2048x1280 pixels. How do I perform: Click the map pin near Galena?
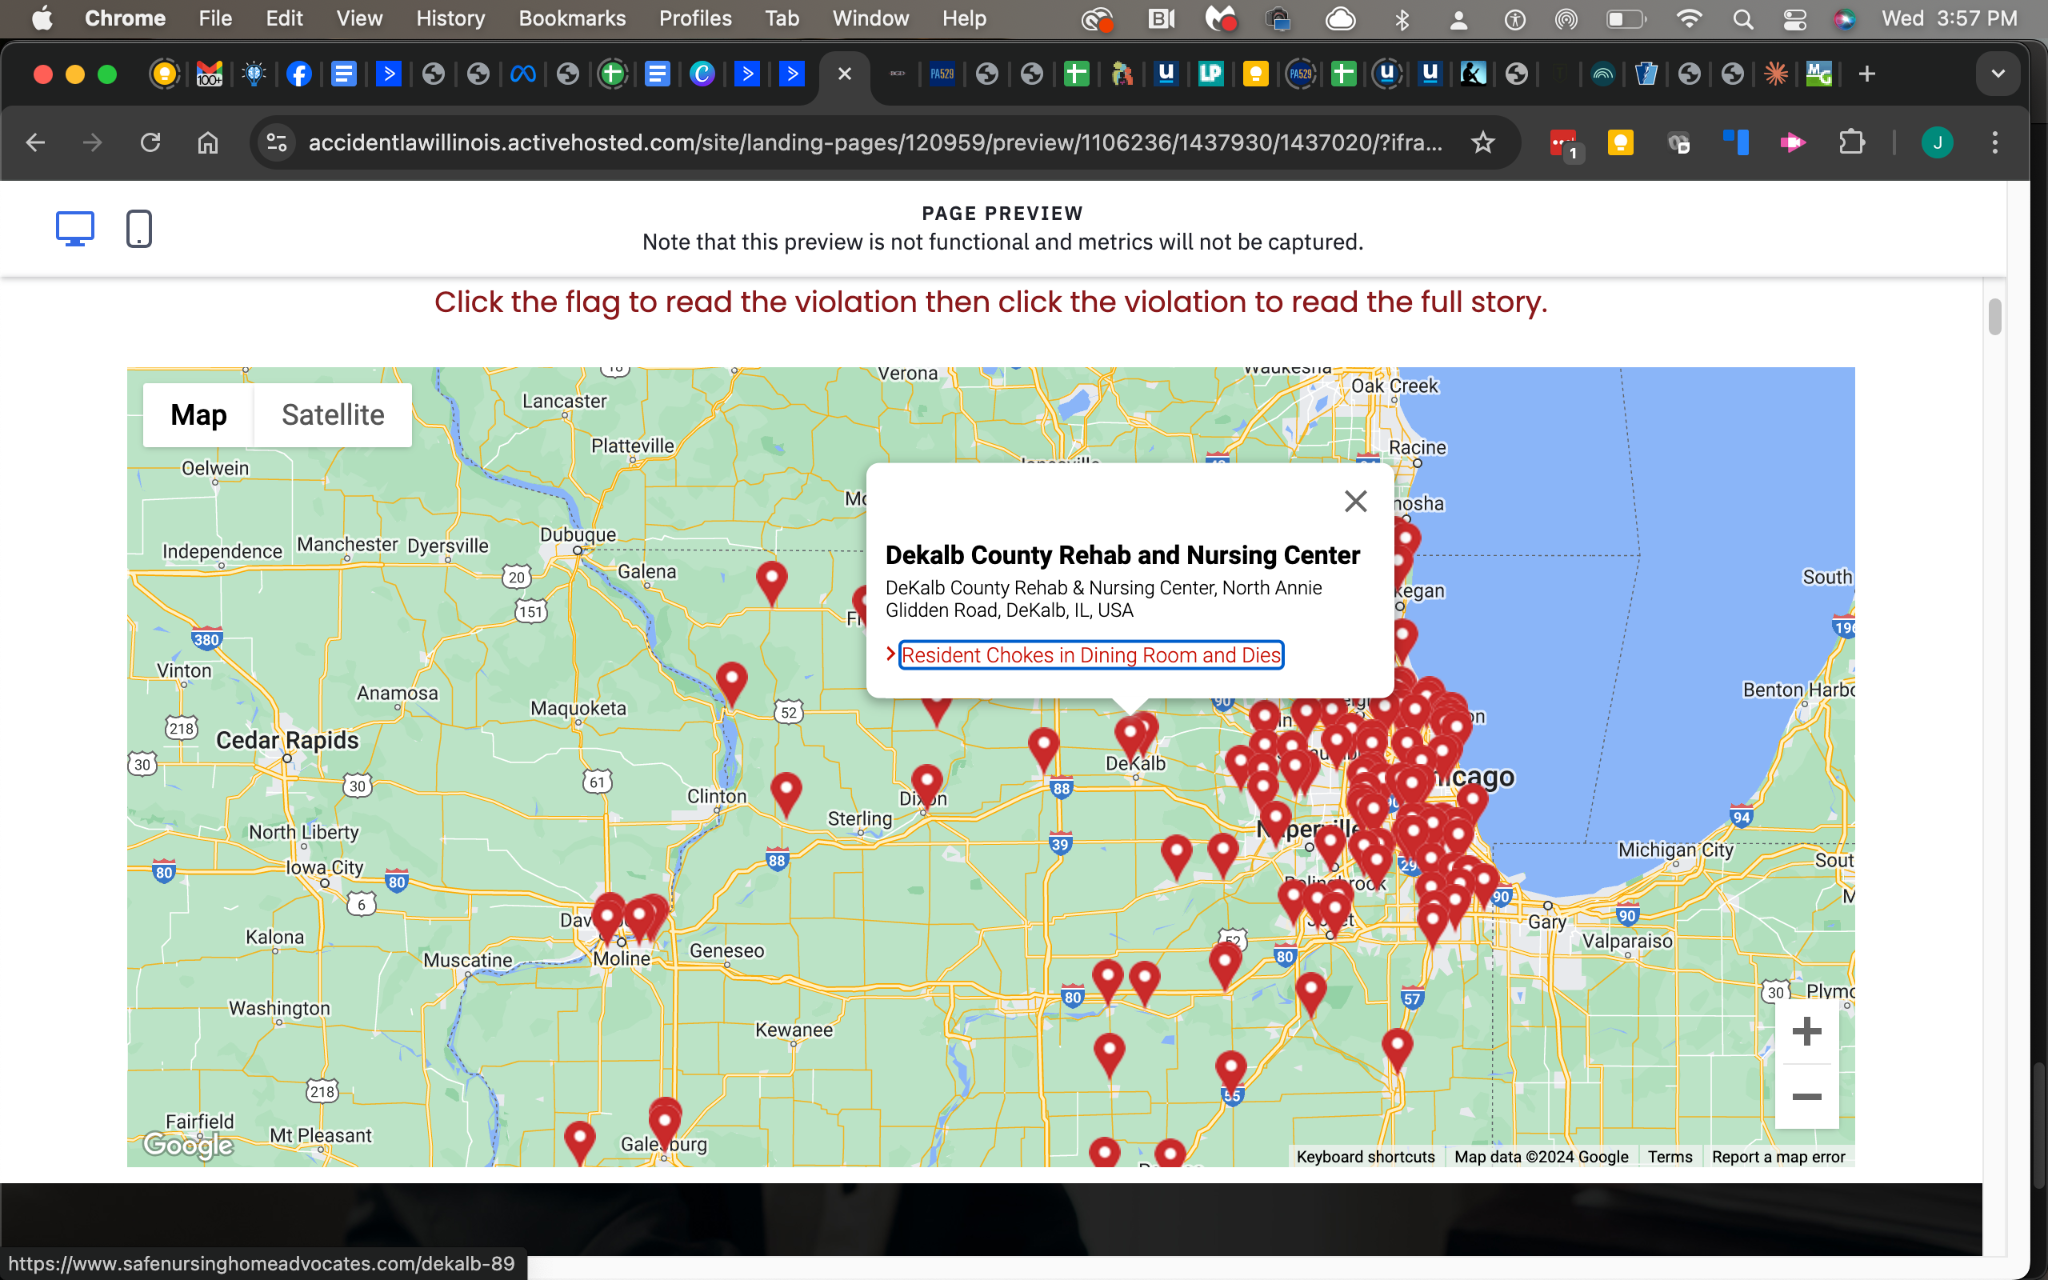click(x=771, y=583)
